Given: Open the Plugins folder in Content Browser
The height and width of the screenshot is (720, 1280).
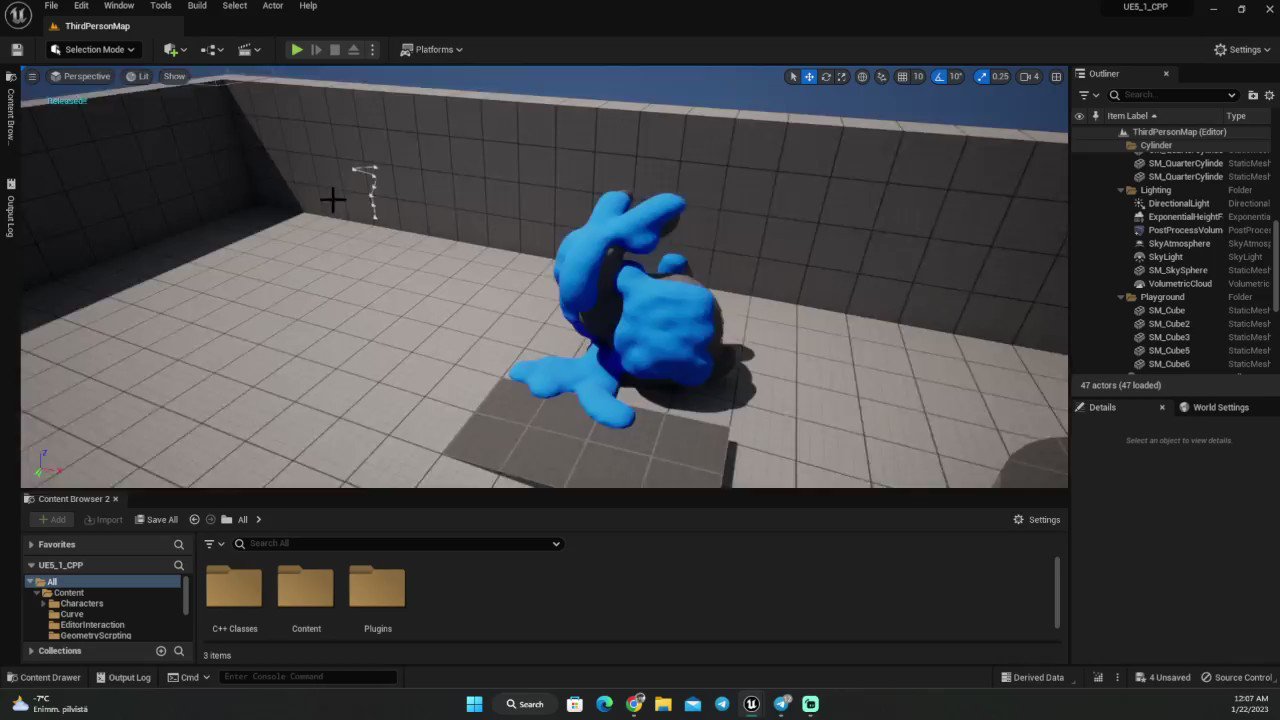Looking at the screenshot, I should (377, 590).
